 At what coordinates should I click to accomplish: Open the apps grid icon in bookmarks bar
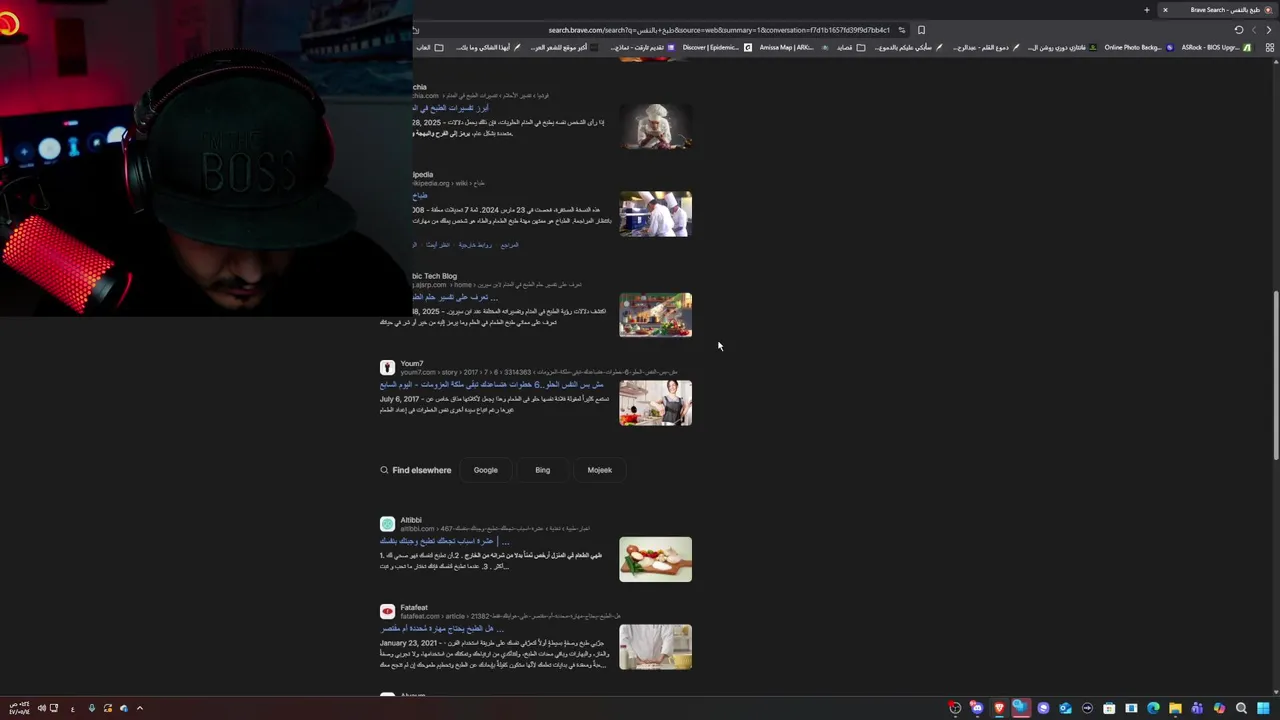(x=1269, y=47)
